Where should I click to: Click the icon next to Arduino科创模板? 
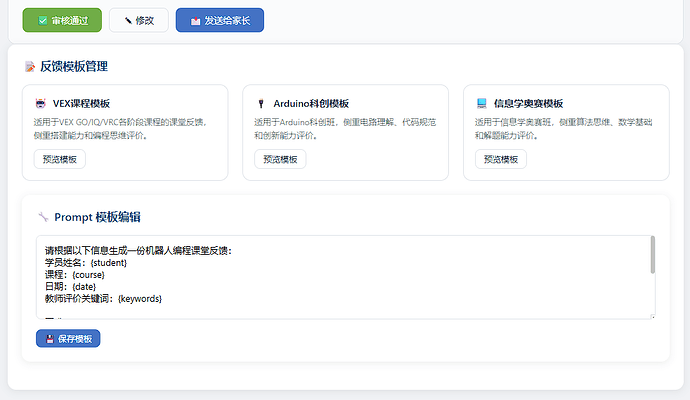click(261, 103)
